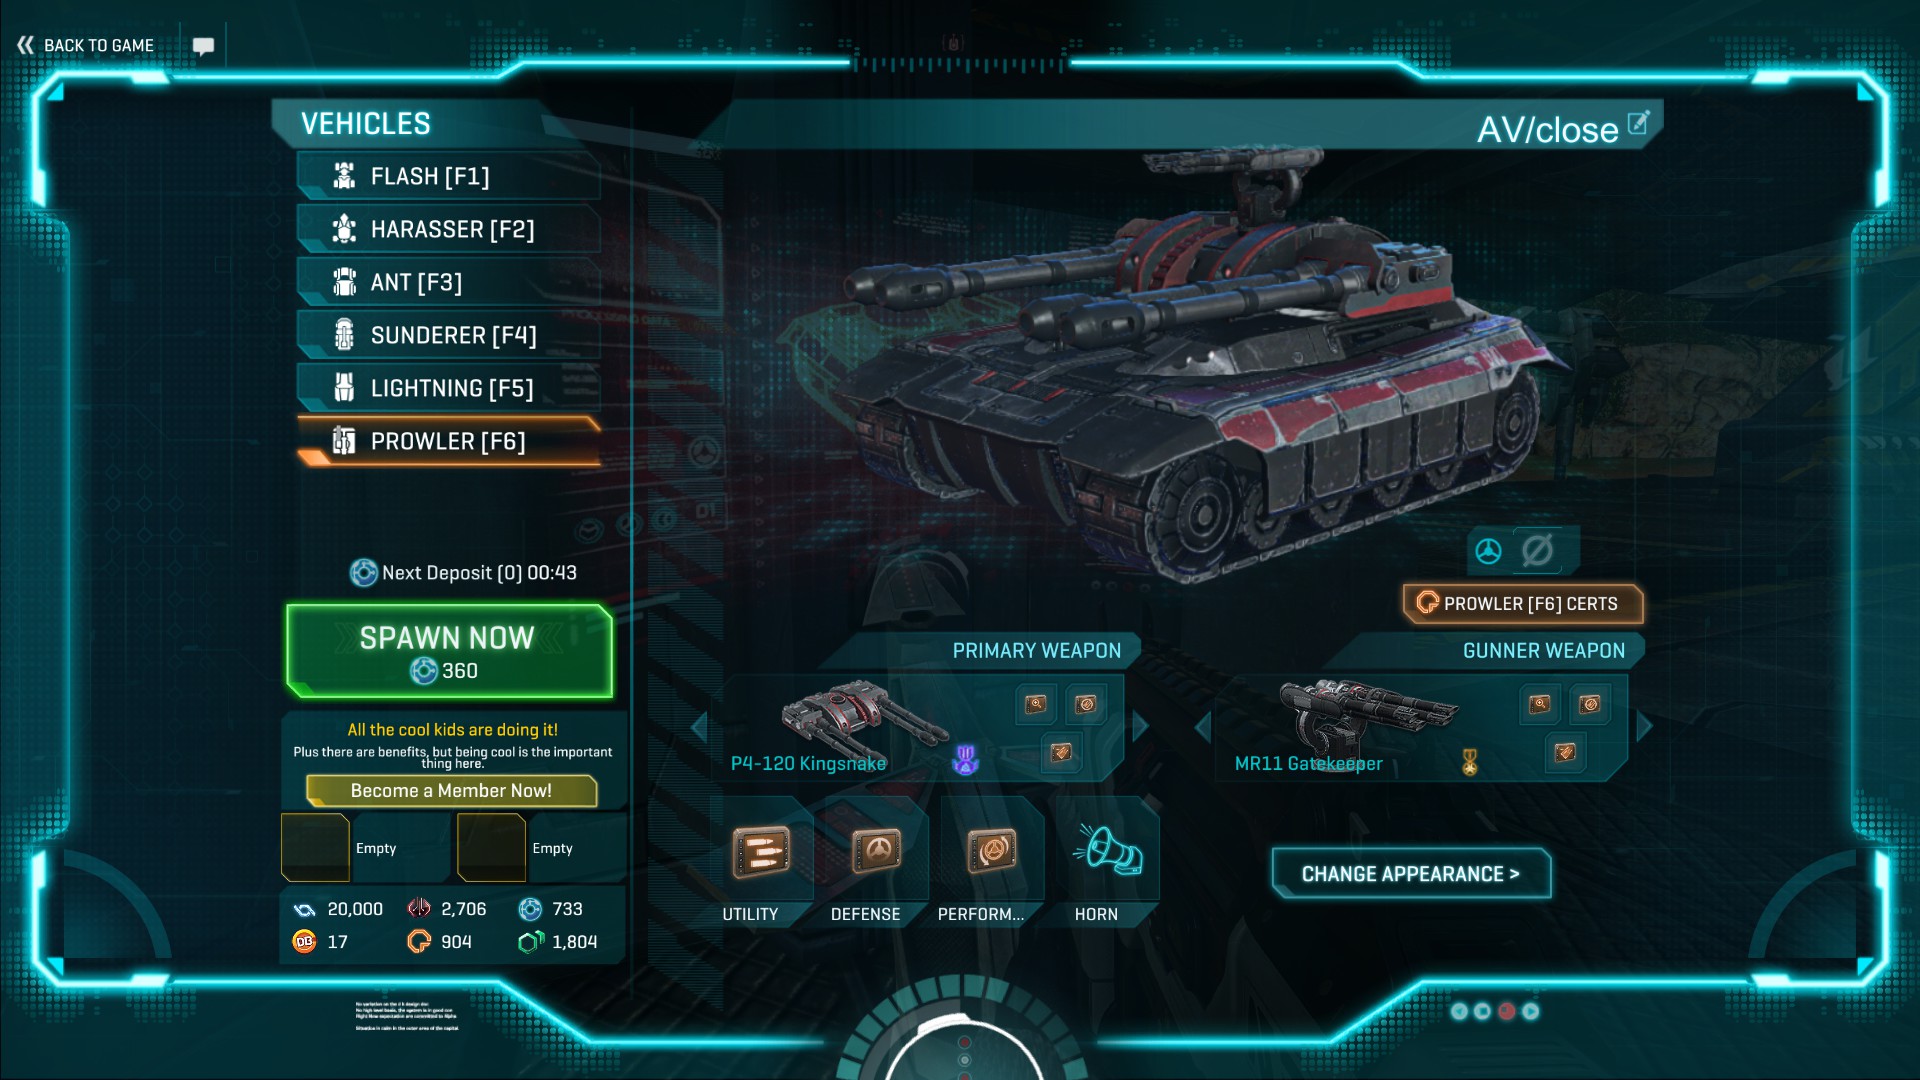Open Change Appearance menu
1920x1080 pixels.
[1411, 874]
